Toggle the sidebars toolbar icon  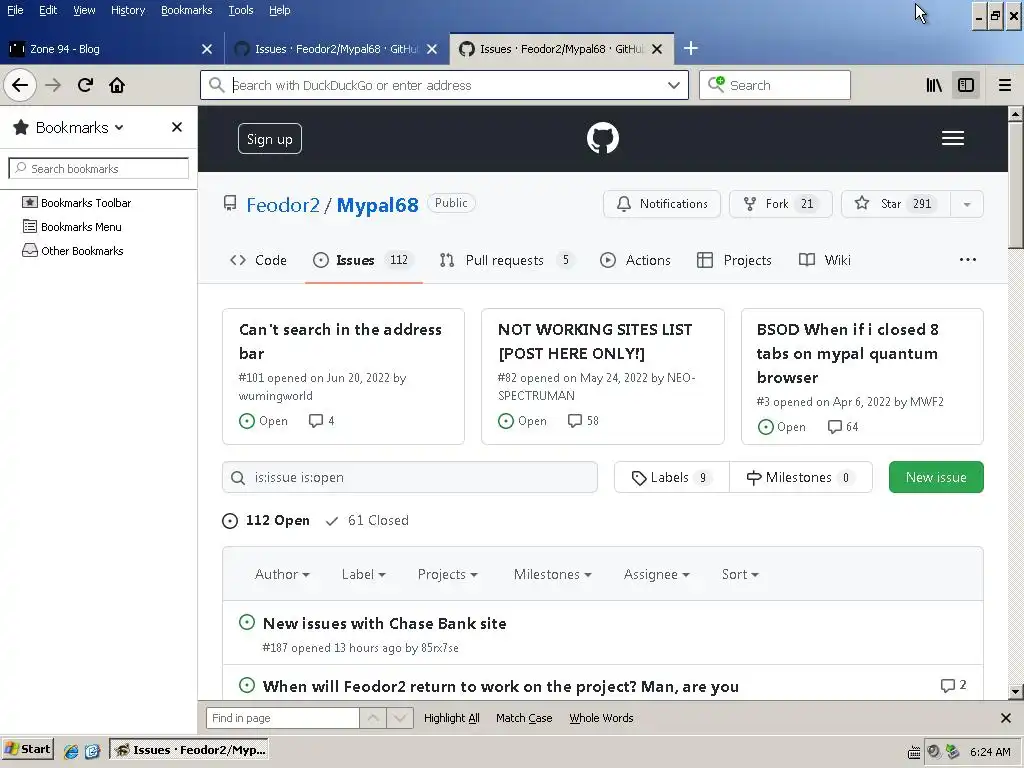[966, 85]
